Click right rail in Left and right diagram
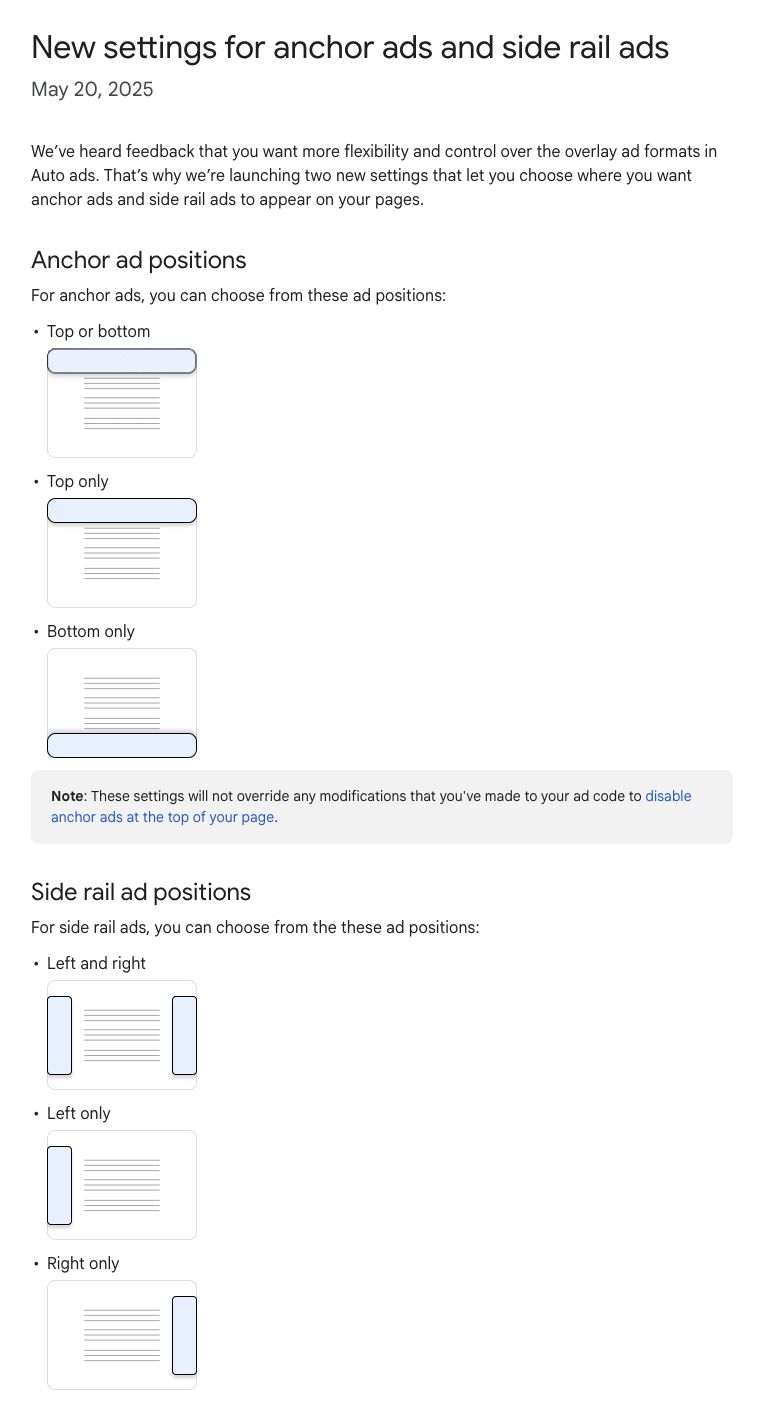Screen dimensions: 762x1404 coord(184,1035)
